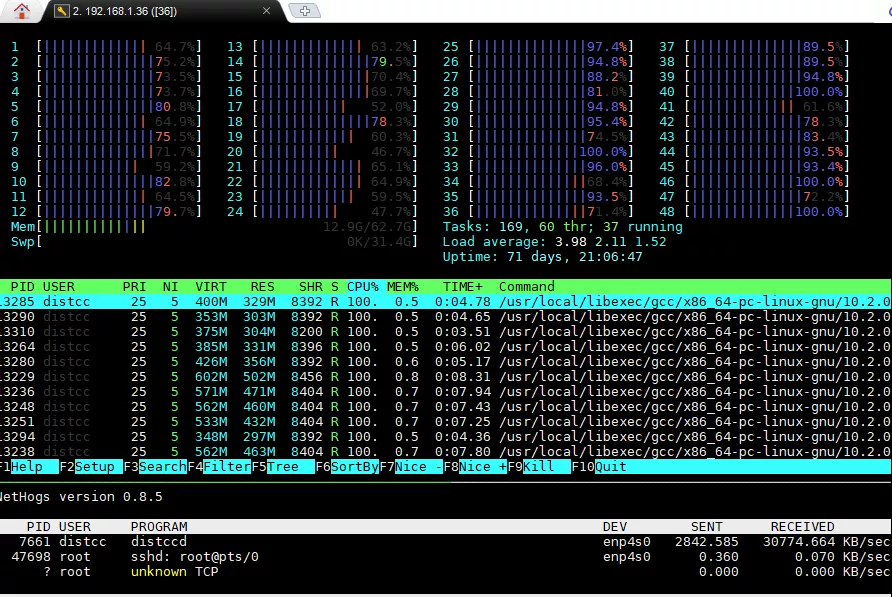Open the Filter option in htop
Image resolution: width=892 pixels, height=597 pixels.
coord(226,467)
